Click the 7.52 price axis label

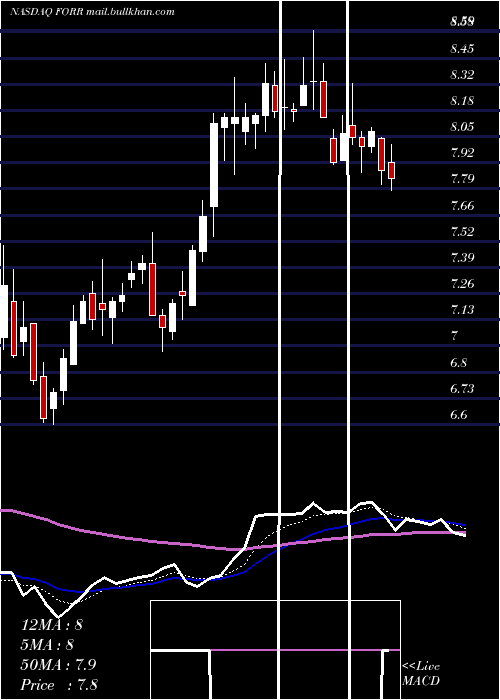462,232
